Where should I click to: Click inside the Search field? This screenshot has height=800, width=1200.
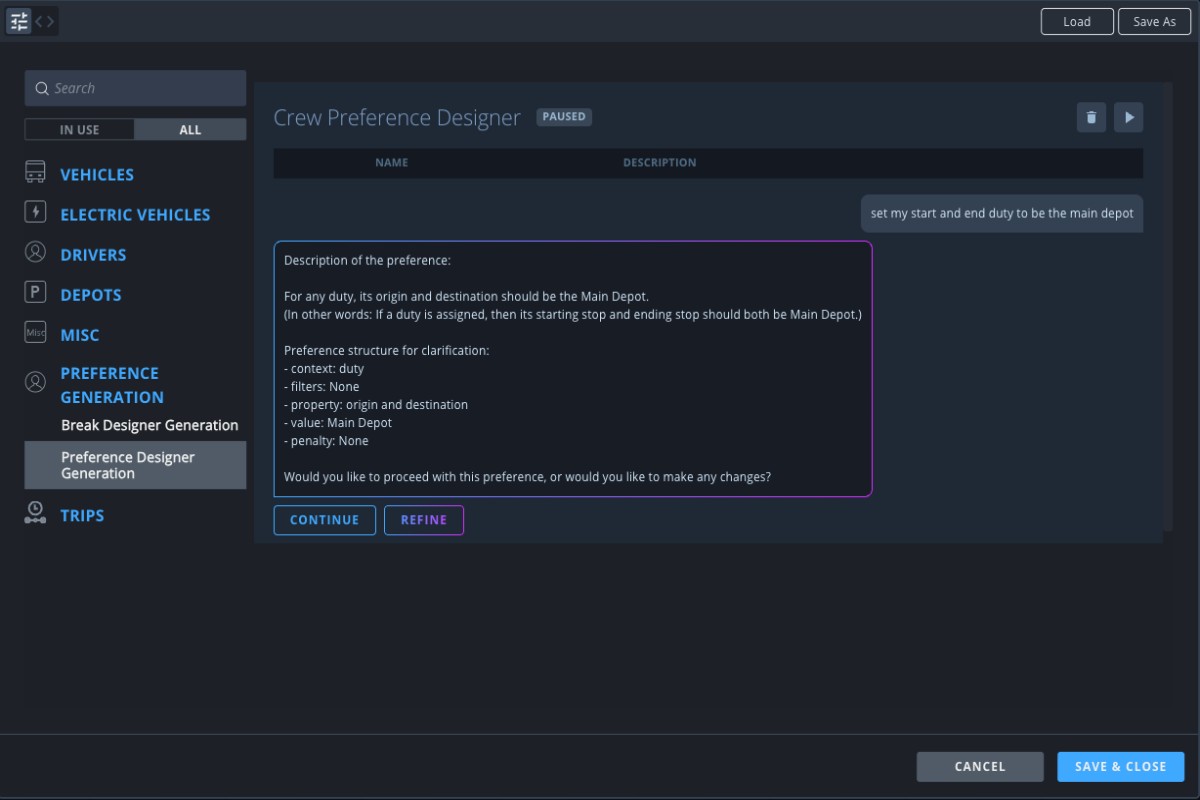point(135,87)
